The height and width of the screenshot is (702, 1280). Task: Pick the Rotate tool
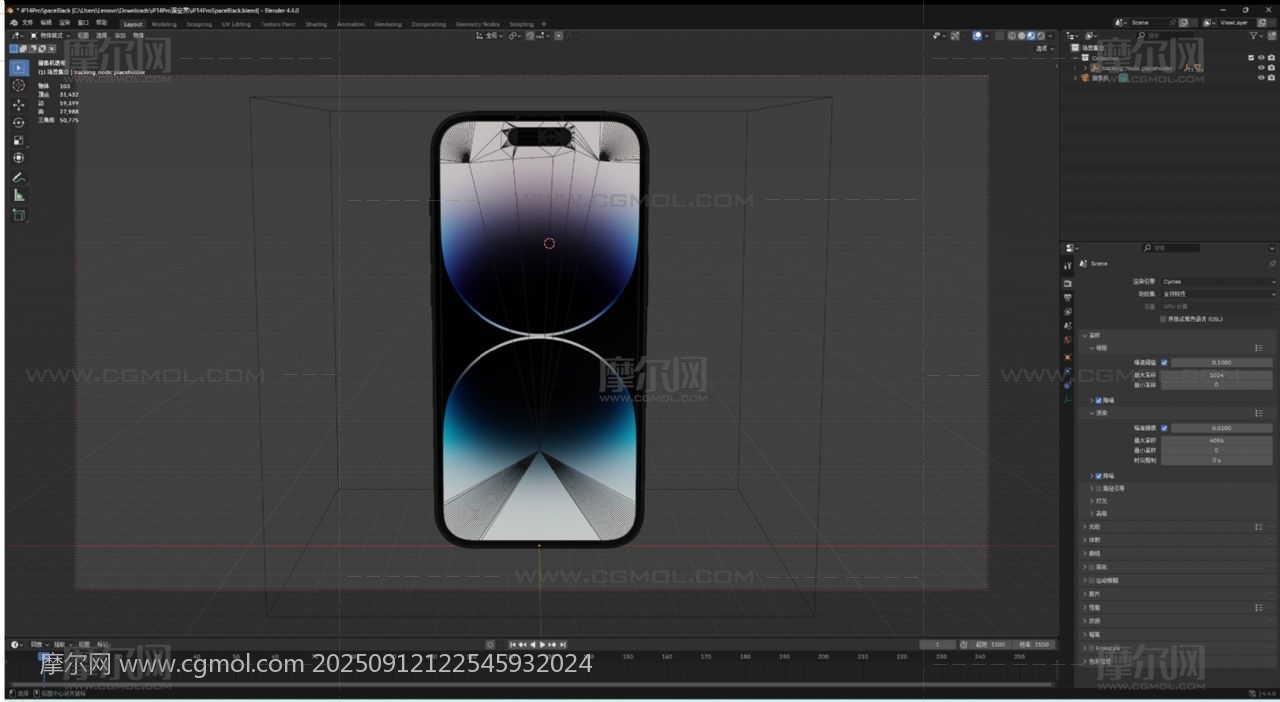(x=19, y=122)
